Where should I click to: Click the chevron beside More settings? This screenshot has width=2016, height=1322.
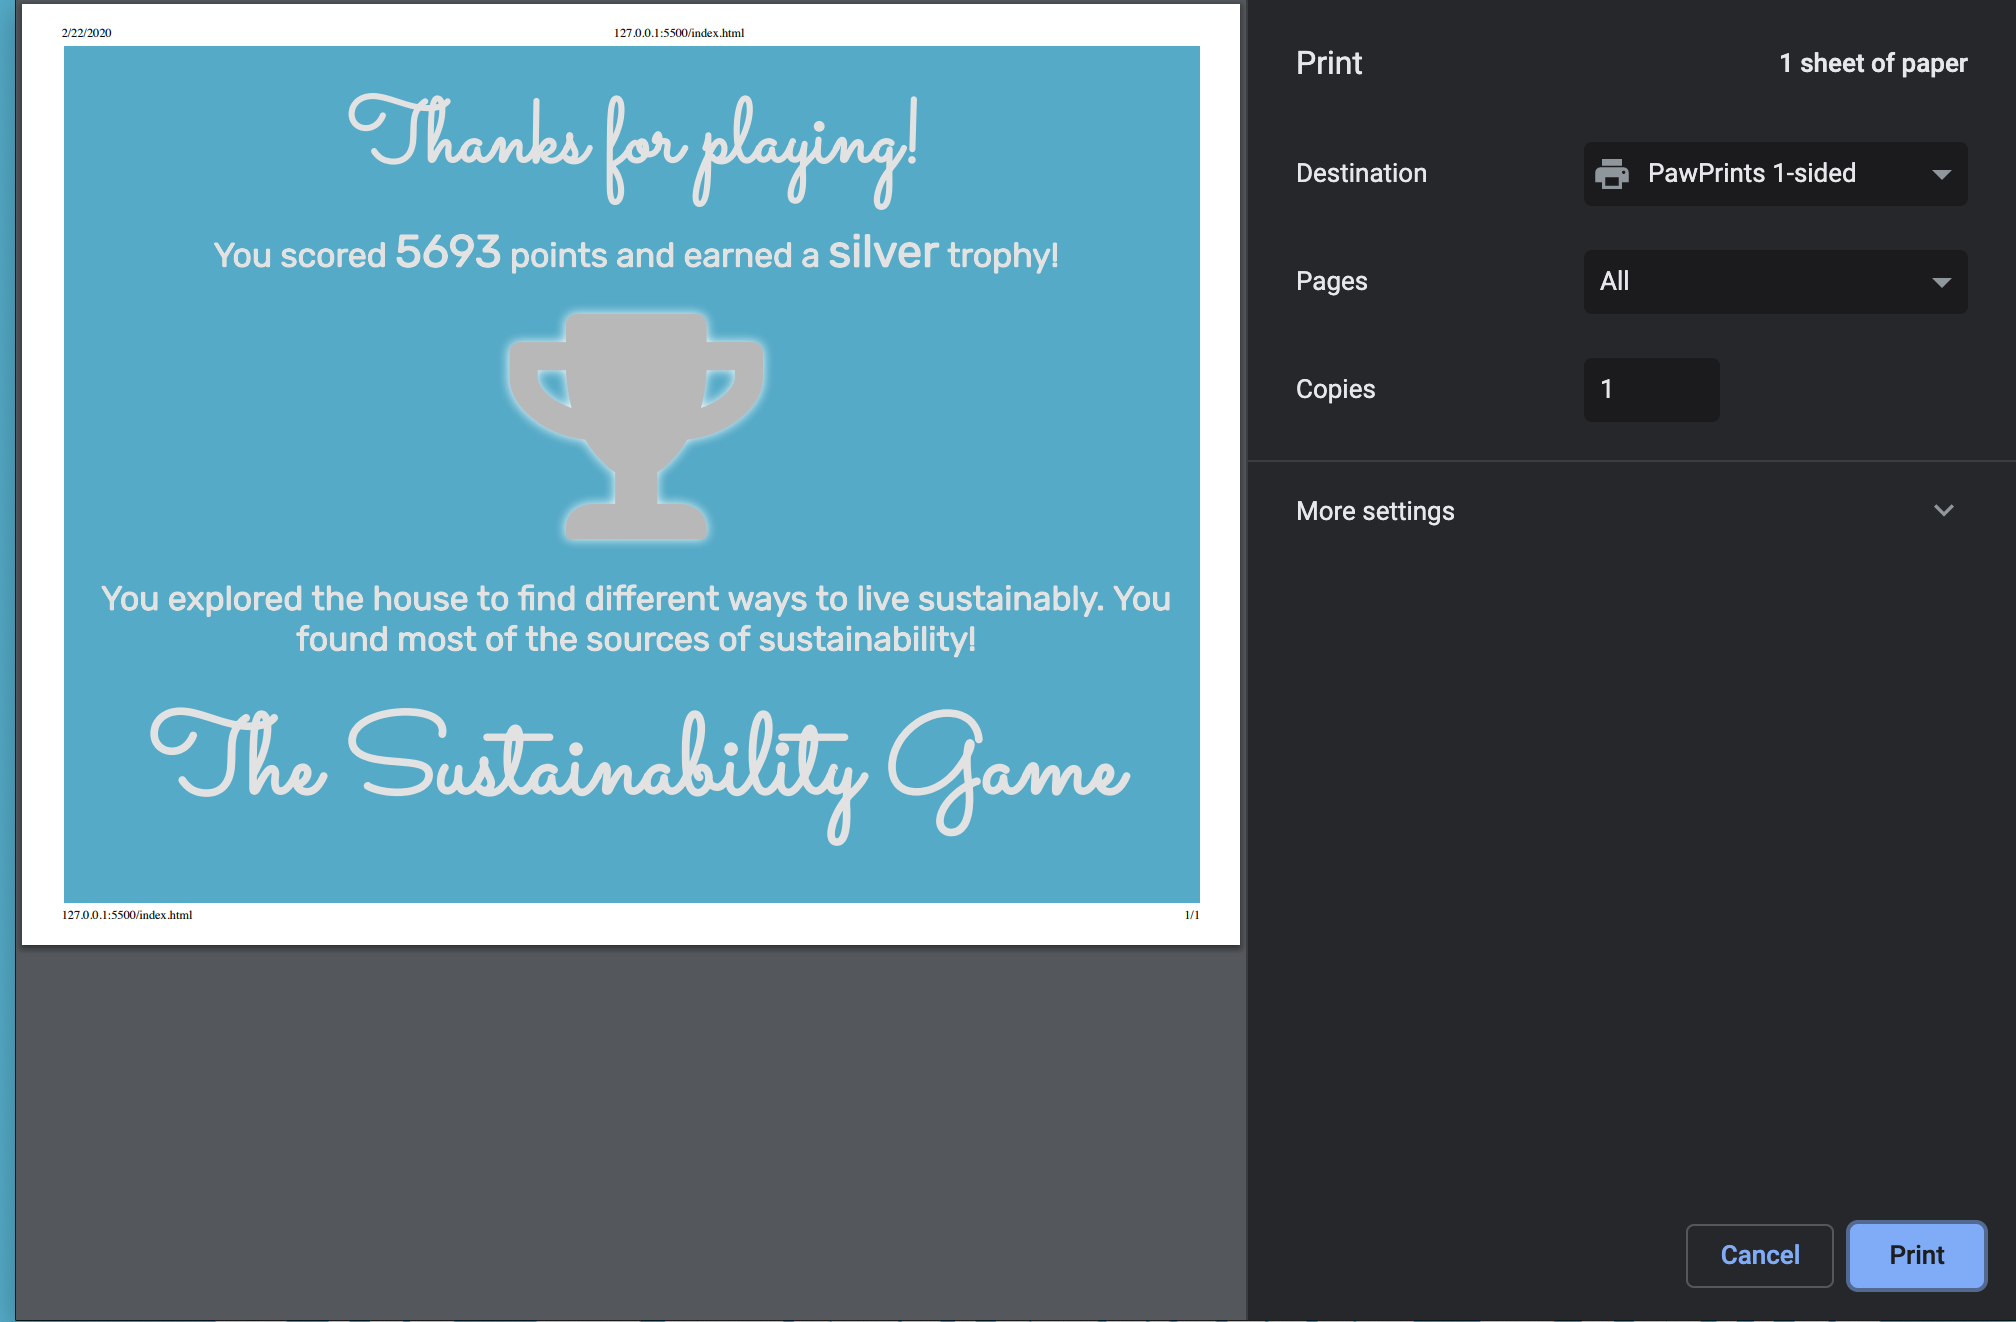[1943, 510]
